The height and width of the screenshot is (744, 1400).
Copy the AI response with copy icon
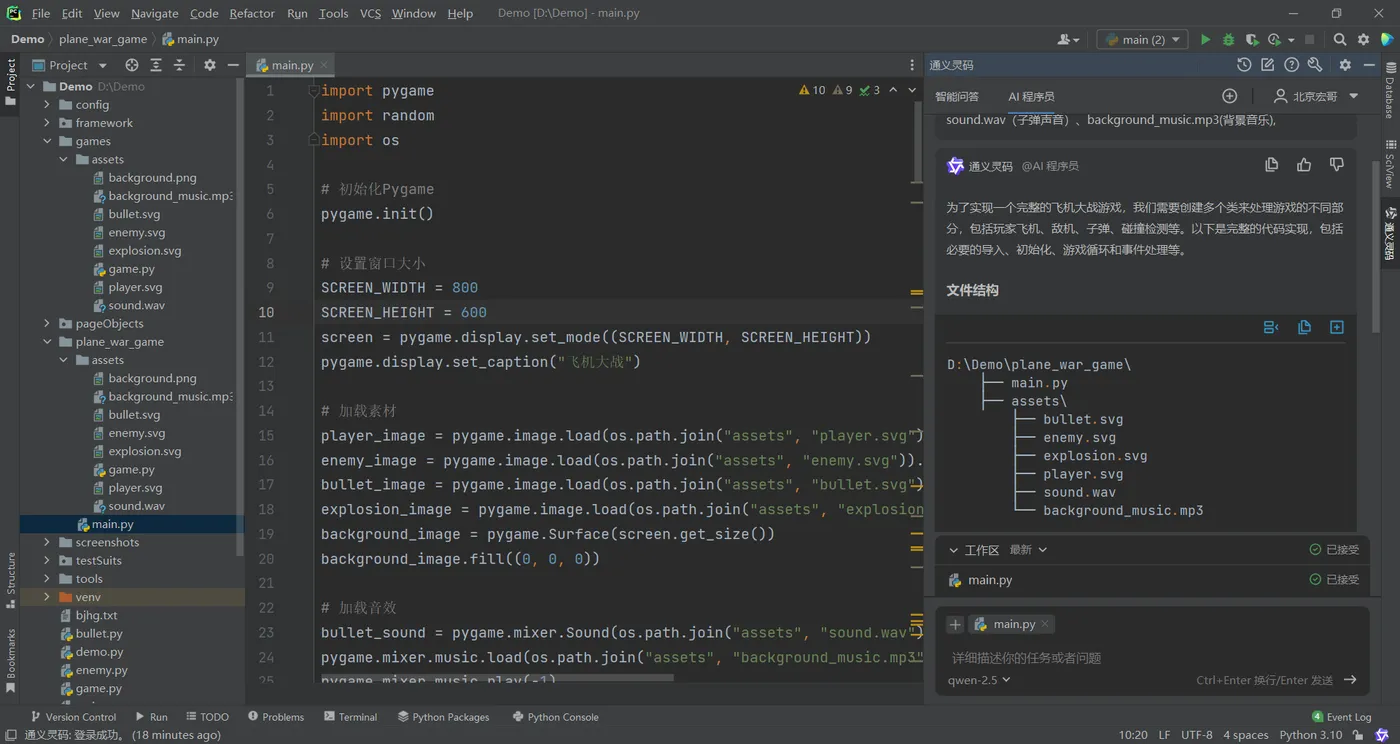pyautogui.click(x=1271, y=165)
